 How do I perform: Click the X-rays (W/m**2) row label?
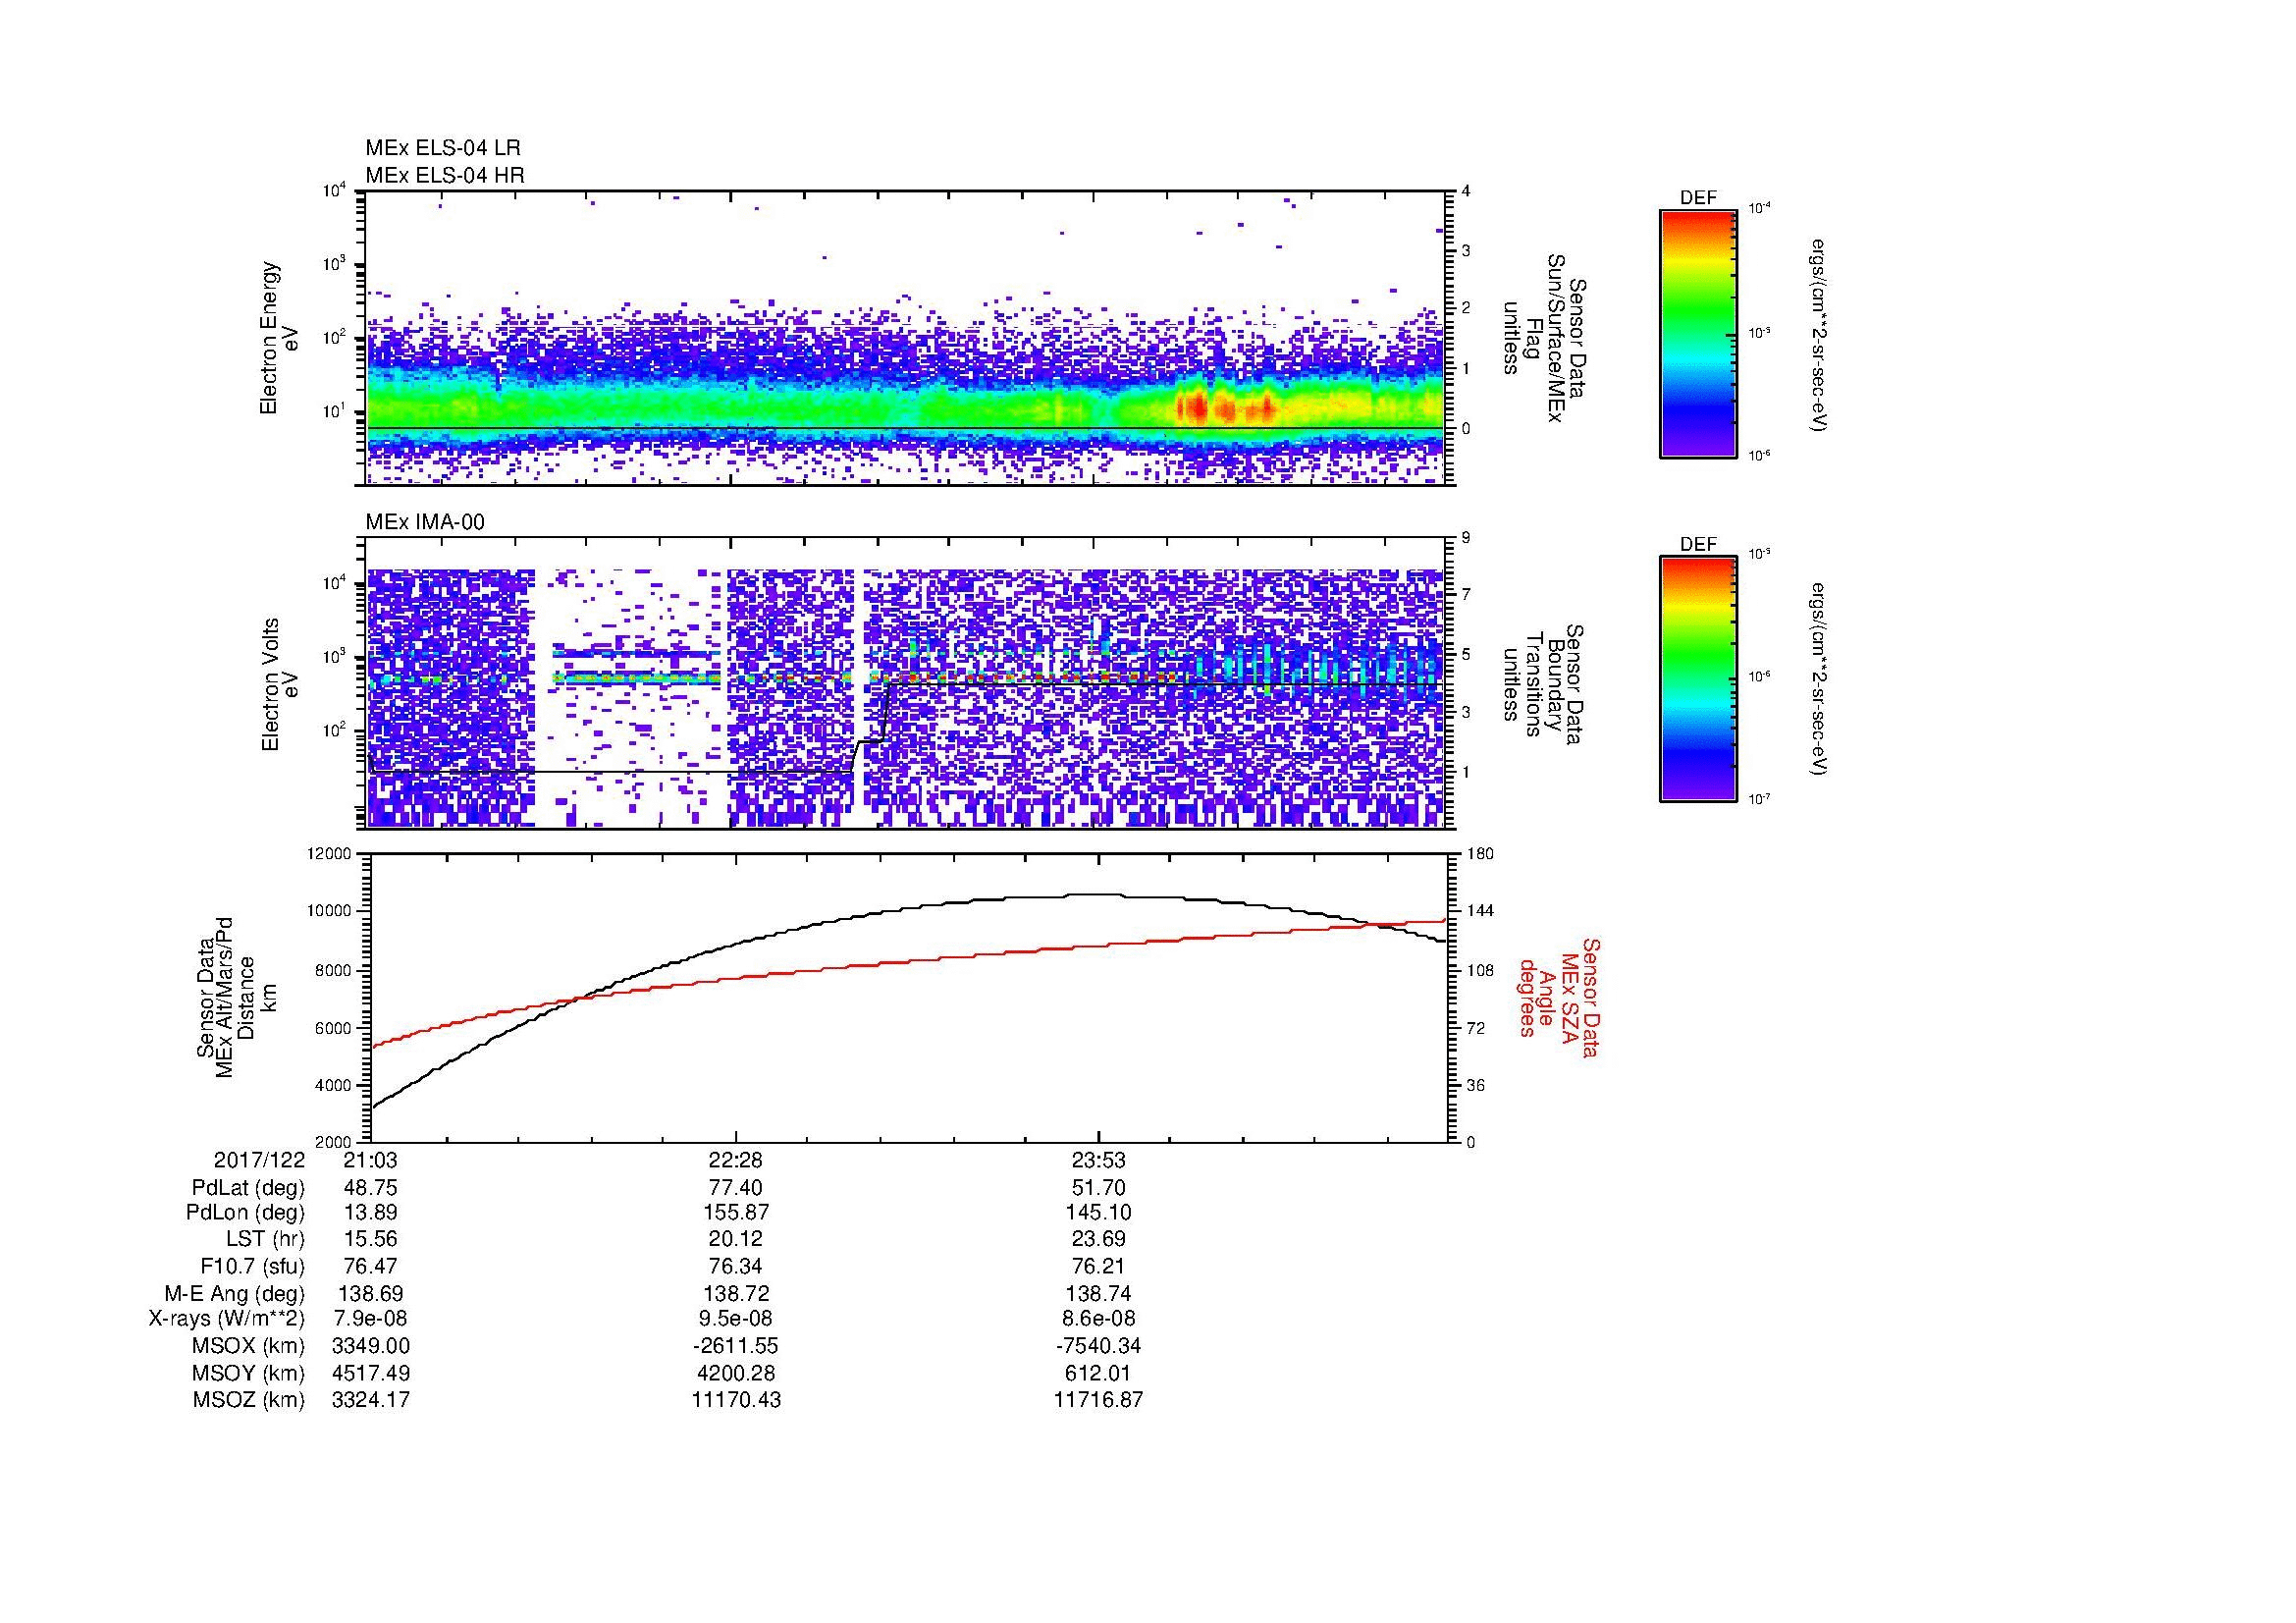click(226, 1319)
